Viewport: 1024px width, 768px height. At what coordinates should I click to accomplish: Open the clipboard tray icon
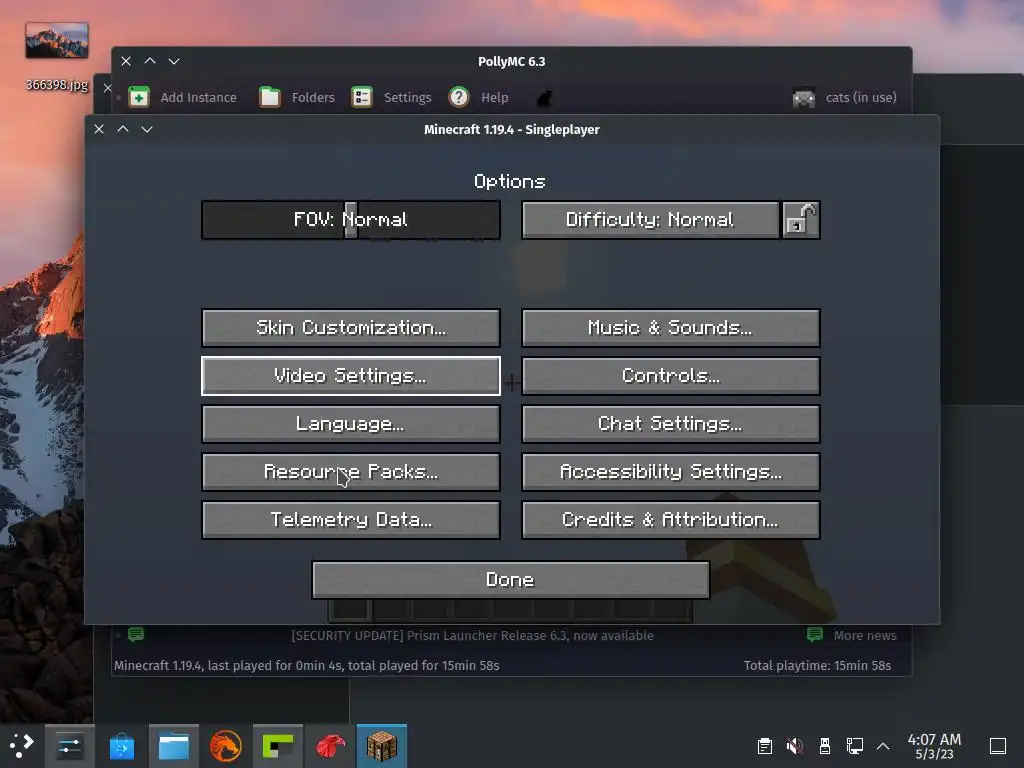coord(765,746)
